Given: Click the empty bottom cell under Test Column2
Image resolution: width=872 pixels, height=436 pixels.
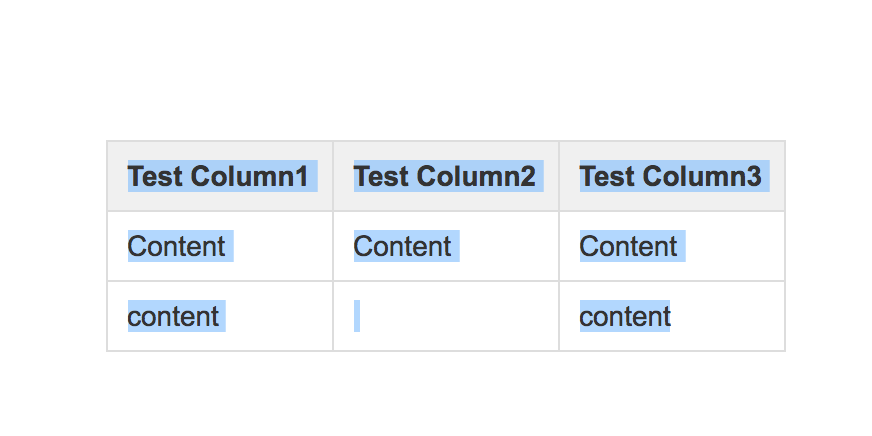Looking at the screenshot, I should coord(445,316).
